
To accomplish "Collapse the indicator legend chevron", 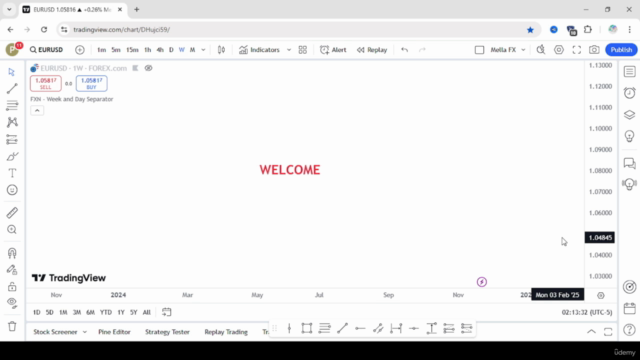I will pos(37,110).
